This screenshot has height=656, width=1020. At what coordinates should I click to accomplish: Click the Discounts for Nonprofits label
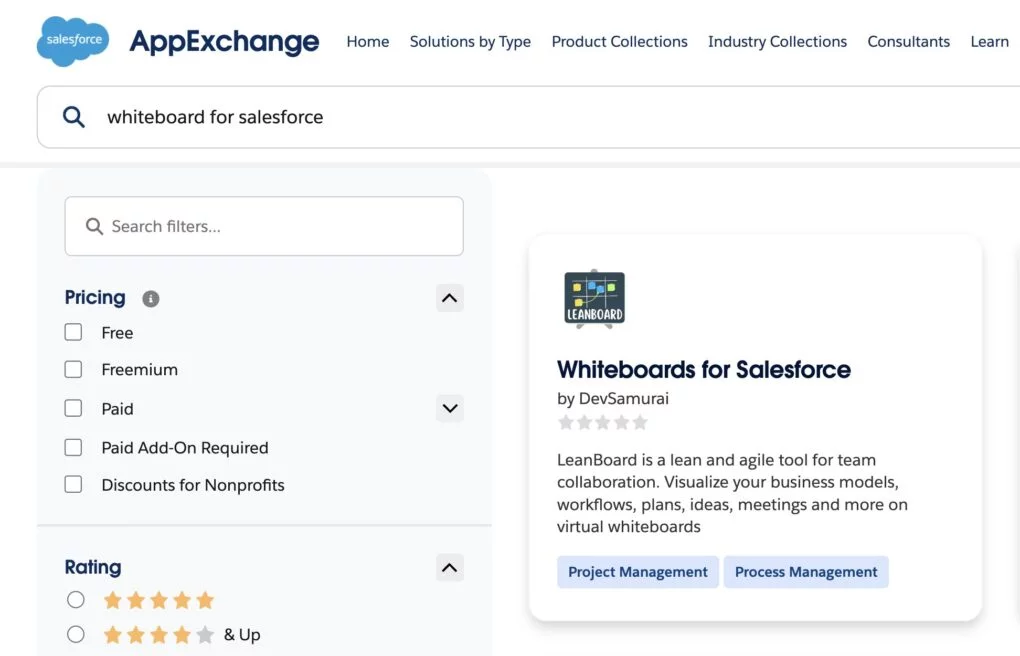click(193, 485)
